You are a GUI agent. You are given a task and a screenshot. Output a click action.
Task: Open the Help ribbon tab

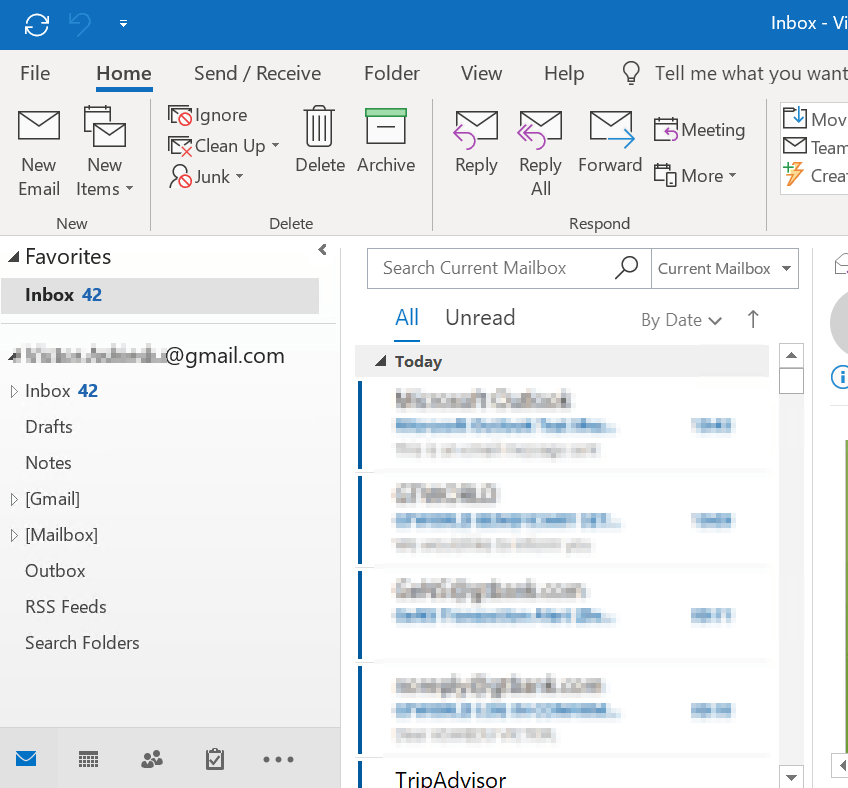pos(564,73)
